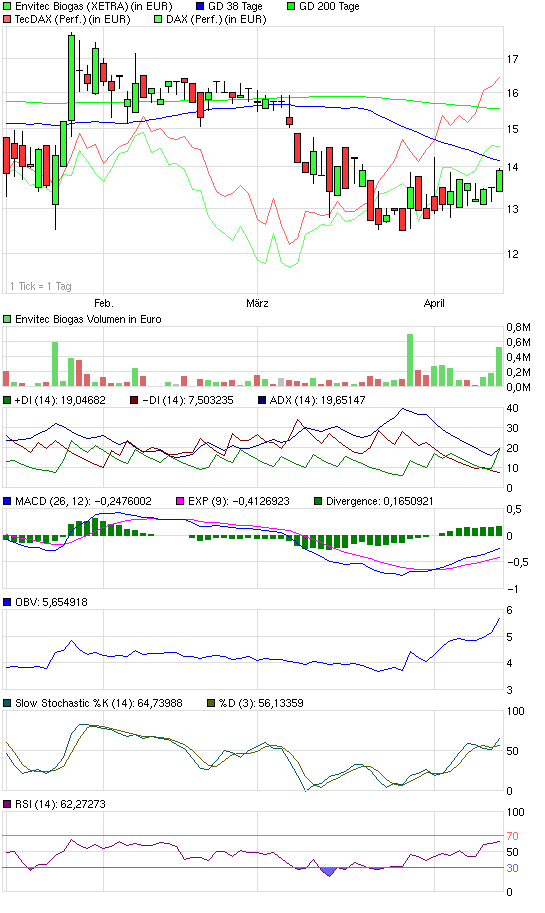The width and height of the screenshot is (545, 913).
Task: Click the OBV axis label 6
Action: pyautogui.click(x=509, y=610)
